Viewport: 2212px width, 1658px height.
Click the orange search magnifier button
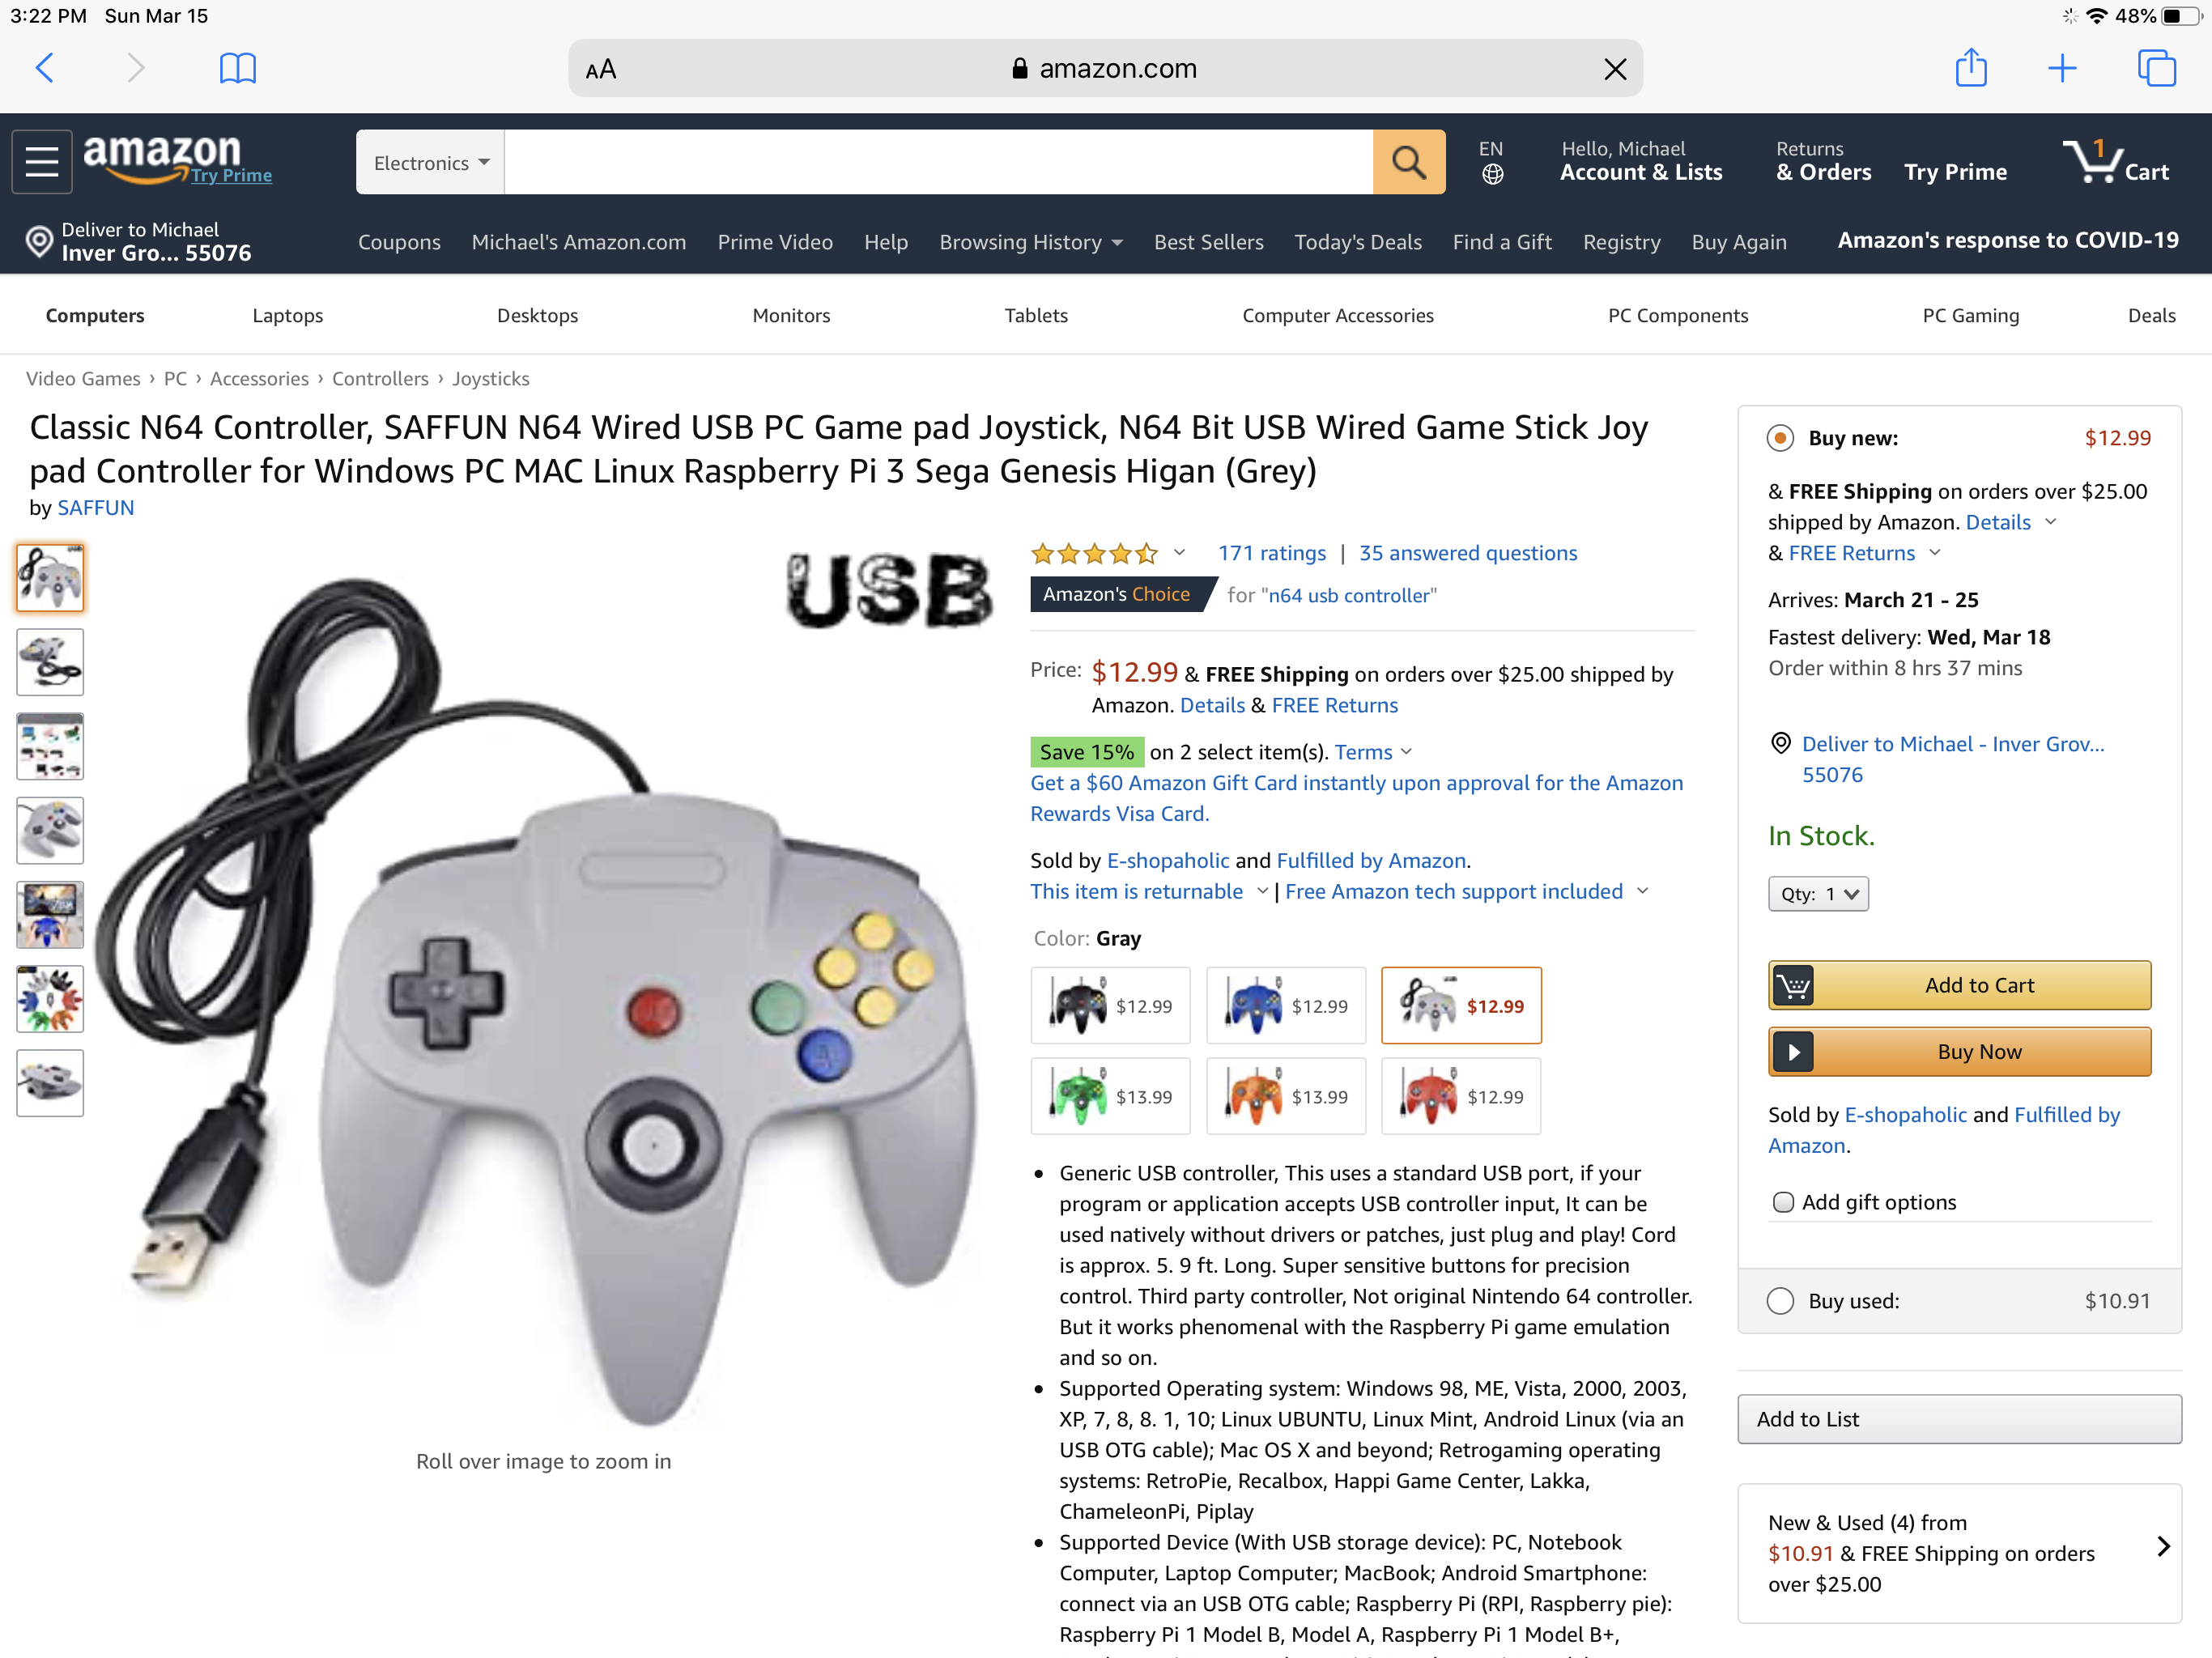1408,162
